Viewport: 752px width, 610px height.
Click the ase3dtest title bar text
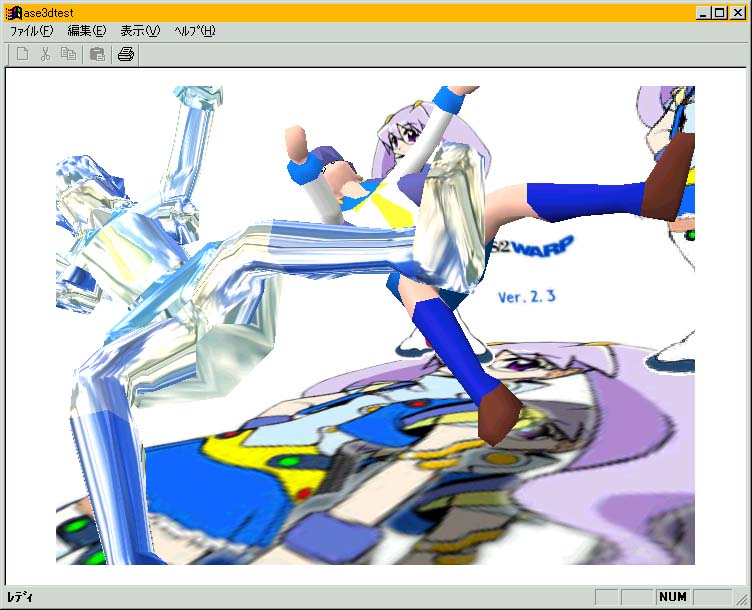pos(48,13)
